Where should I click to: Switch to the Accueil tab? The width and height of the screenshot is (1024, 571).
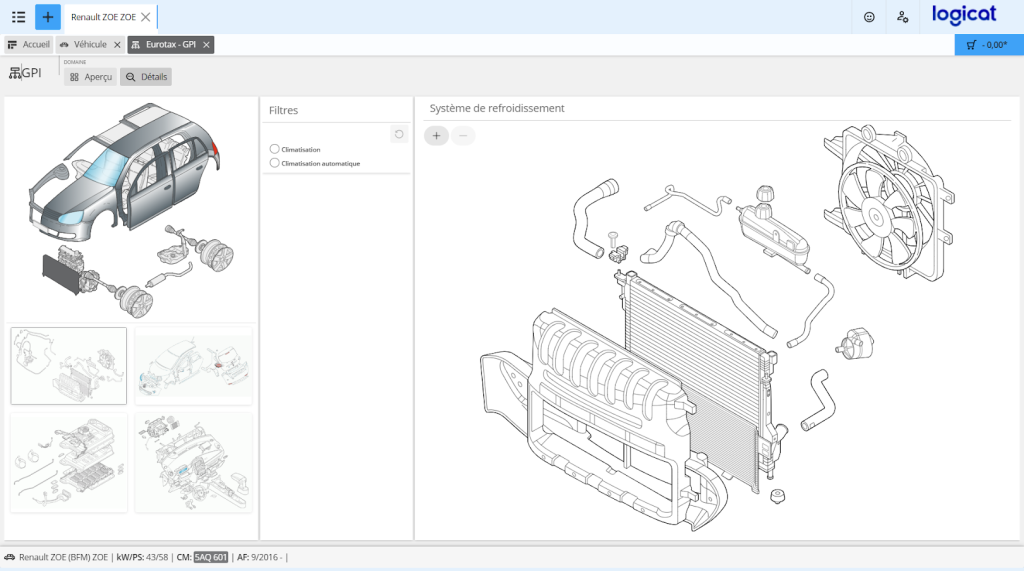(29, 44)
